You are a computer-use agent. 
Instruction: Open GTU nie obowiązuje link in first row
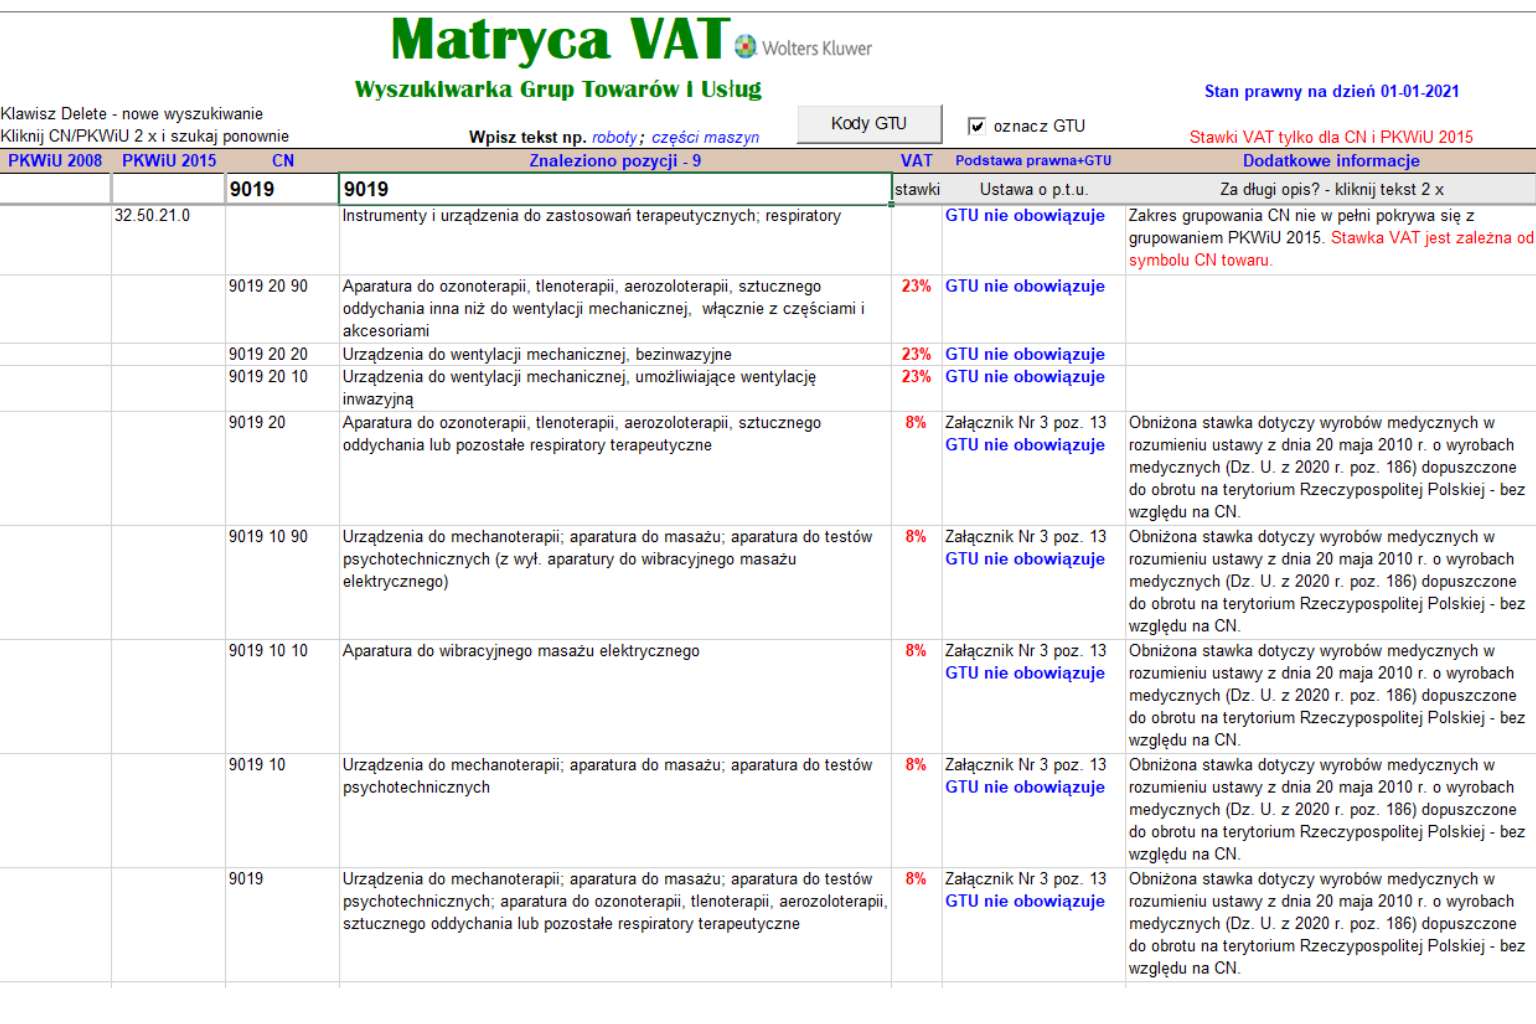click(1025, 216)
